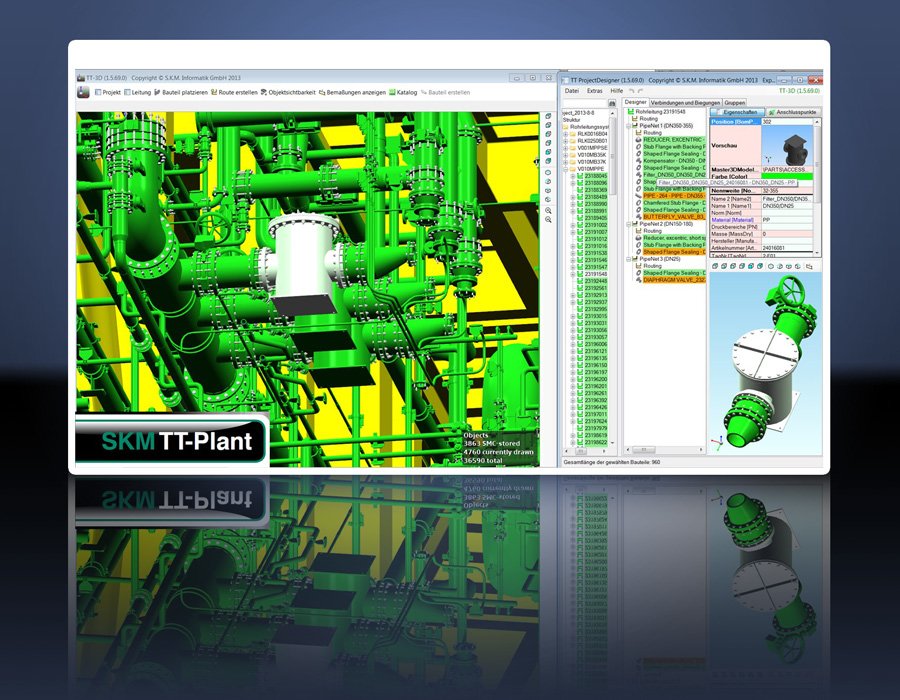
Task: Click Position value 302 cell
Action: [x=788, y=122]
